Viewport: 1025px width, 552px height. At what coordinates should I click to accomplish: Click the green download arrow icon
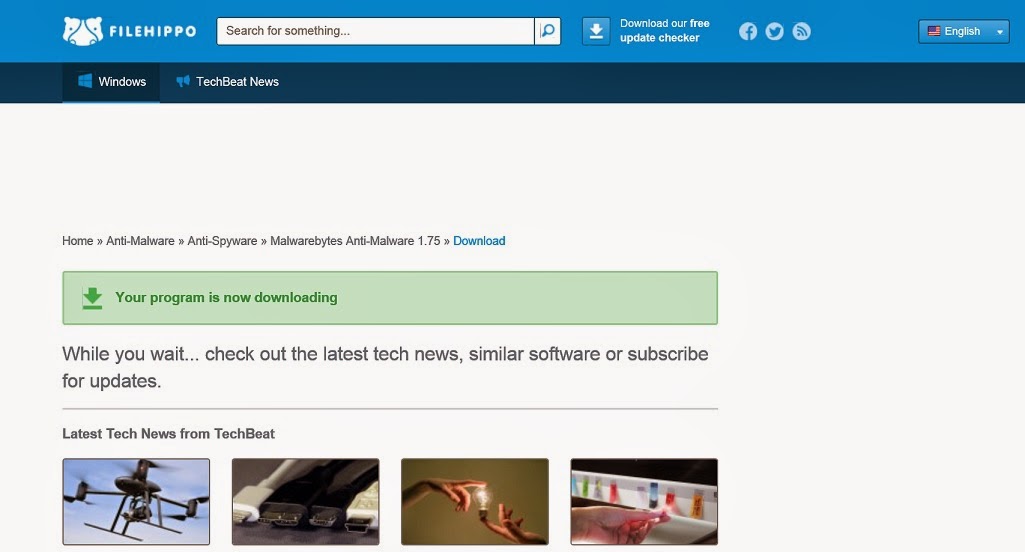(x=92, y=298)
